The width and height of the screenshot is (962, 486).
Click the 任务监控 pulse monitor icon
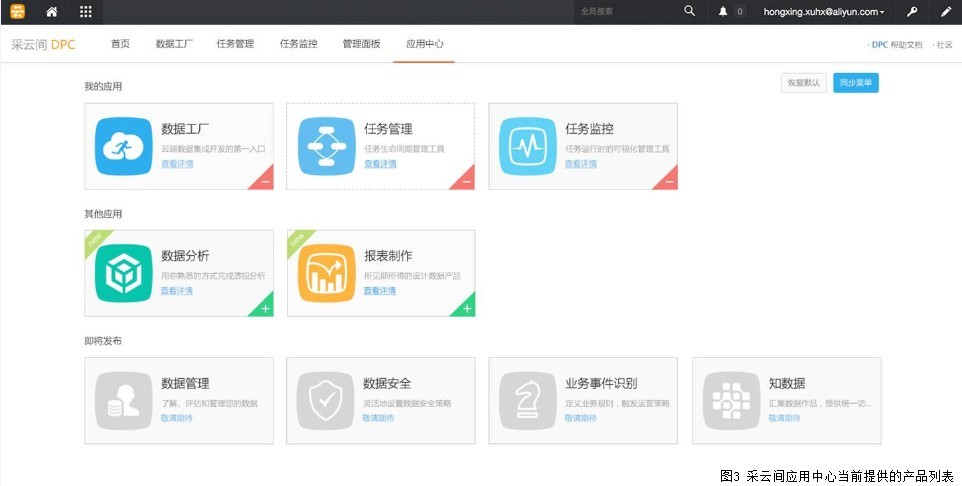pos(528,146)
